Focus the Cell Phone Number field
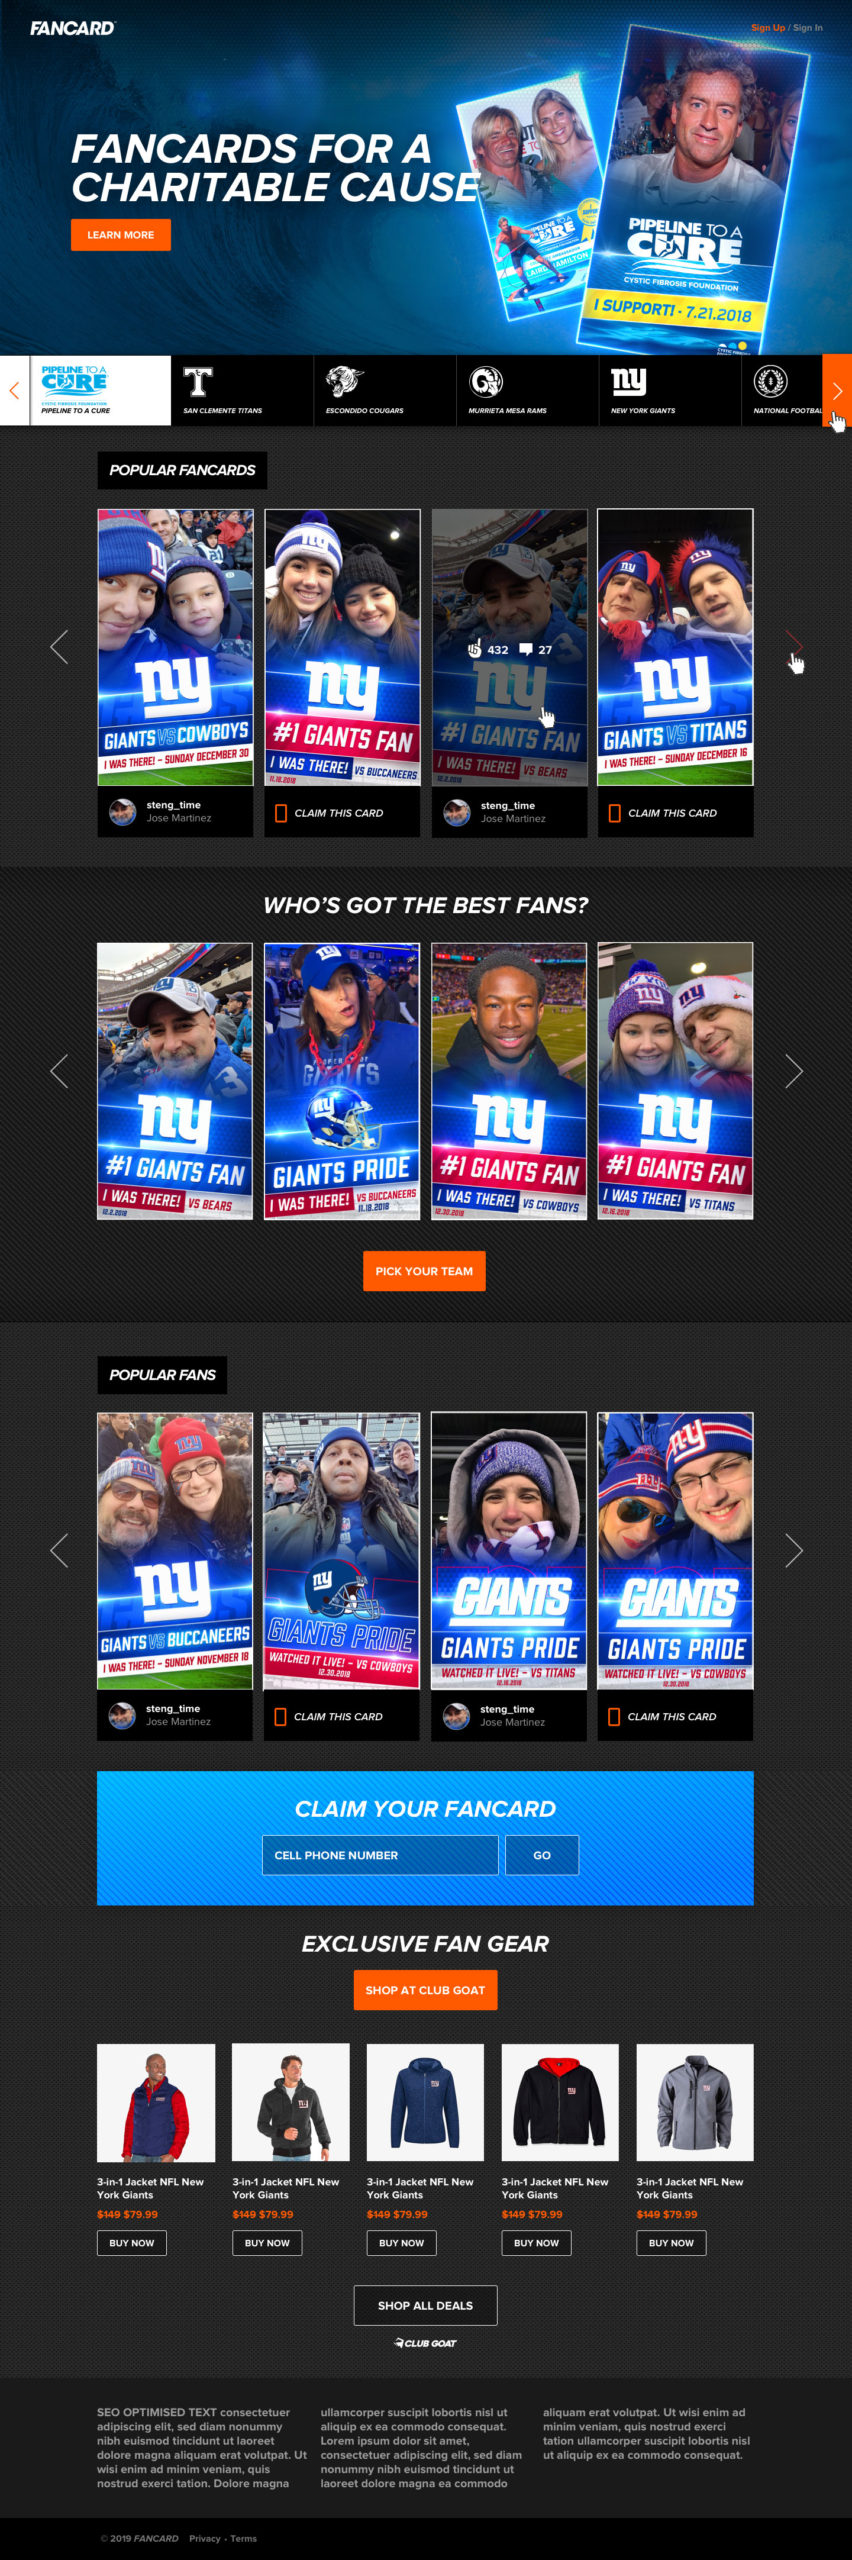The width and height of the screenshot is (852, 2560). (x=380, y=1855)
